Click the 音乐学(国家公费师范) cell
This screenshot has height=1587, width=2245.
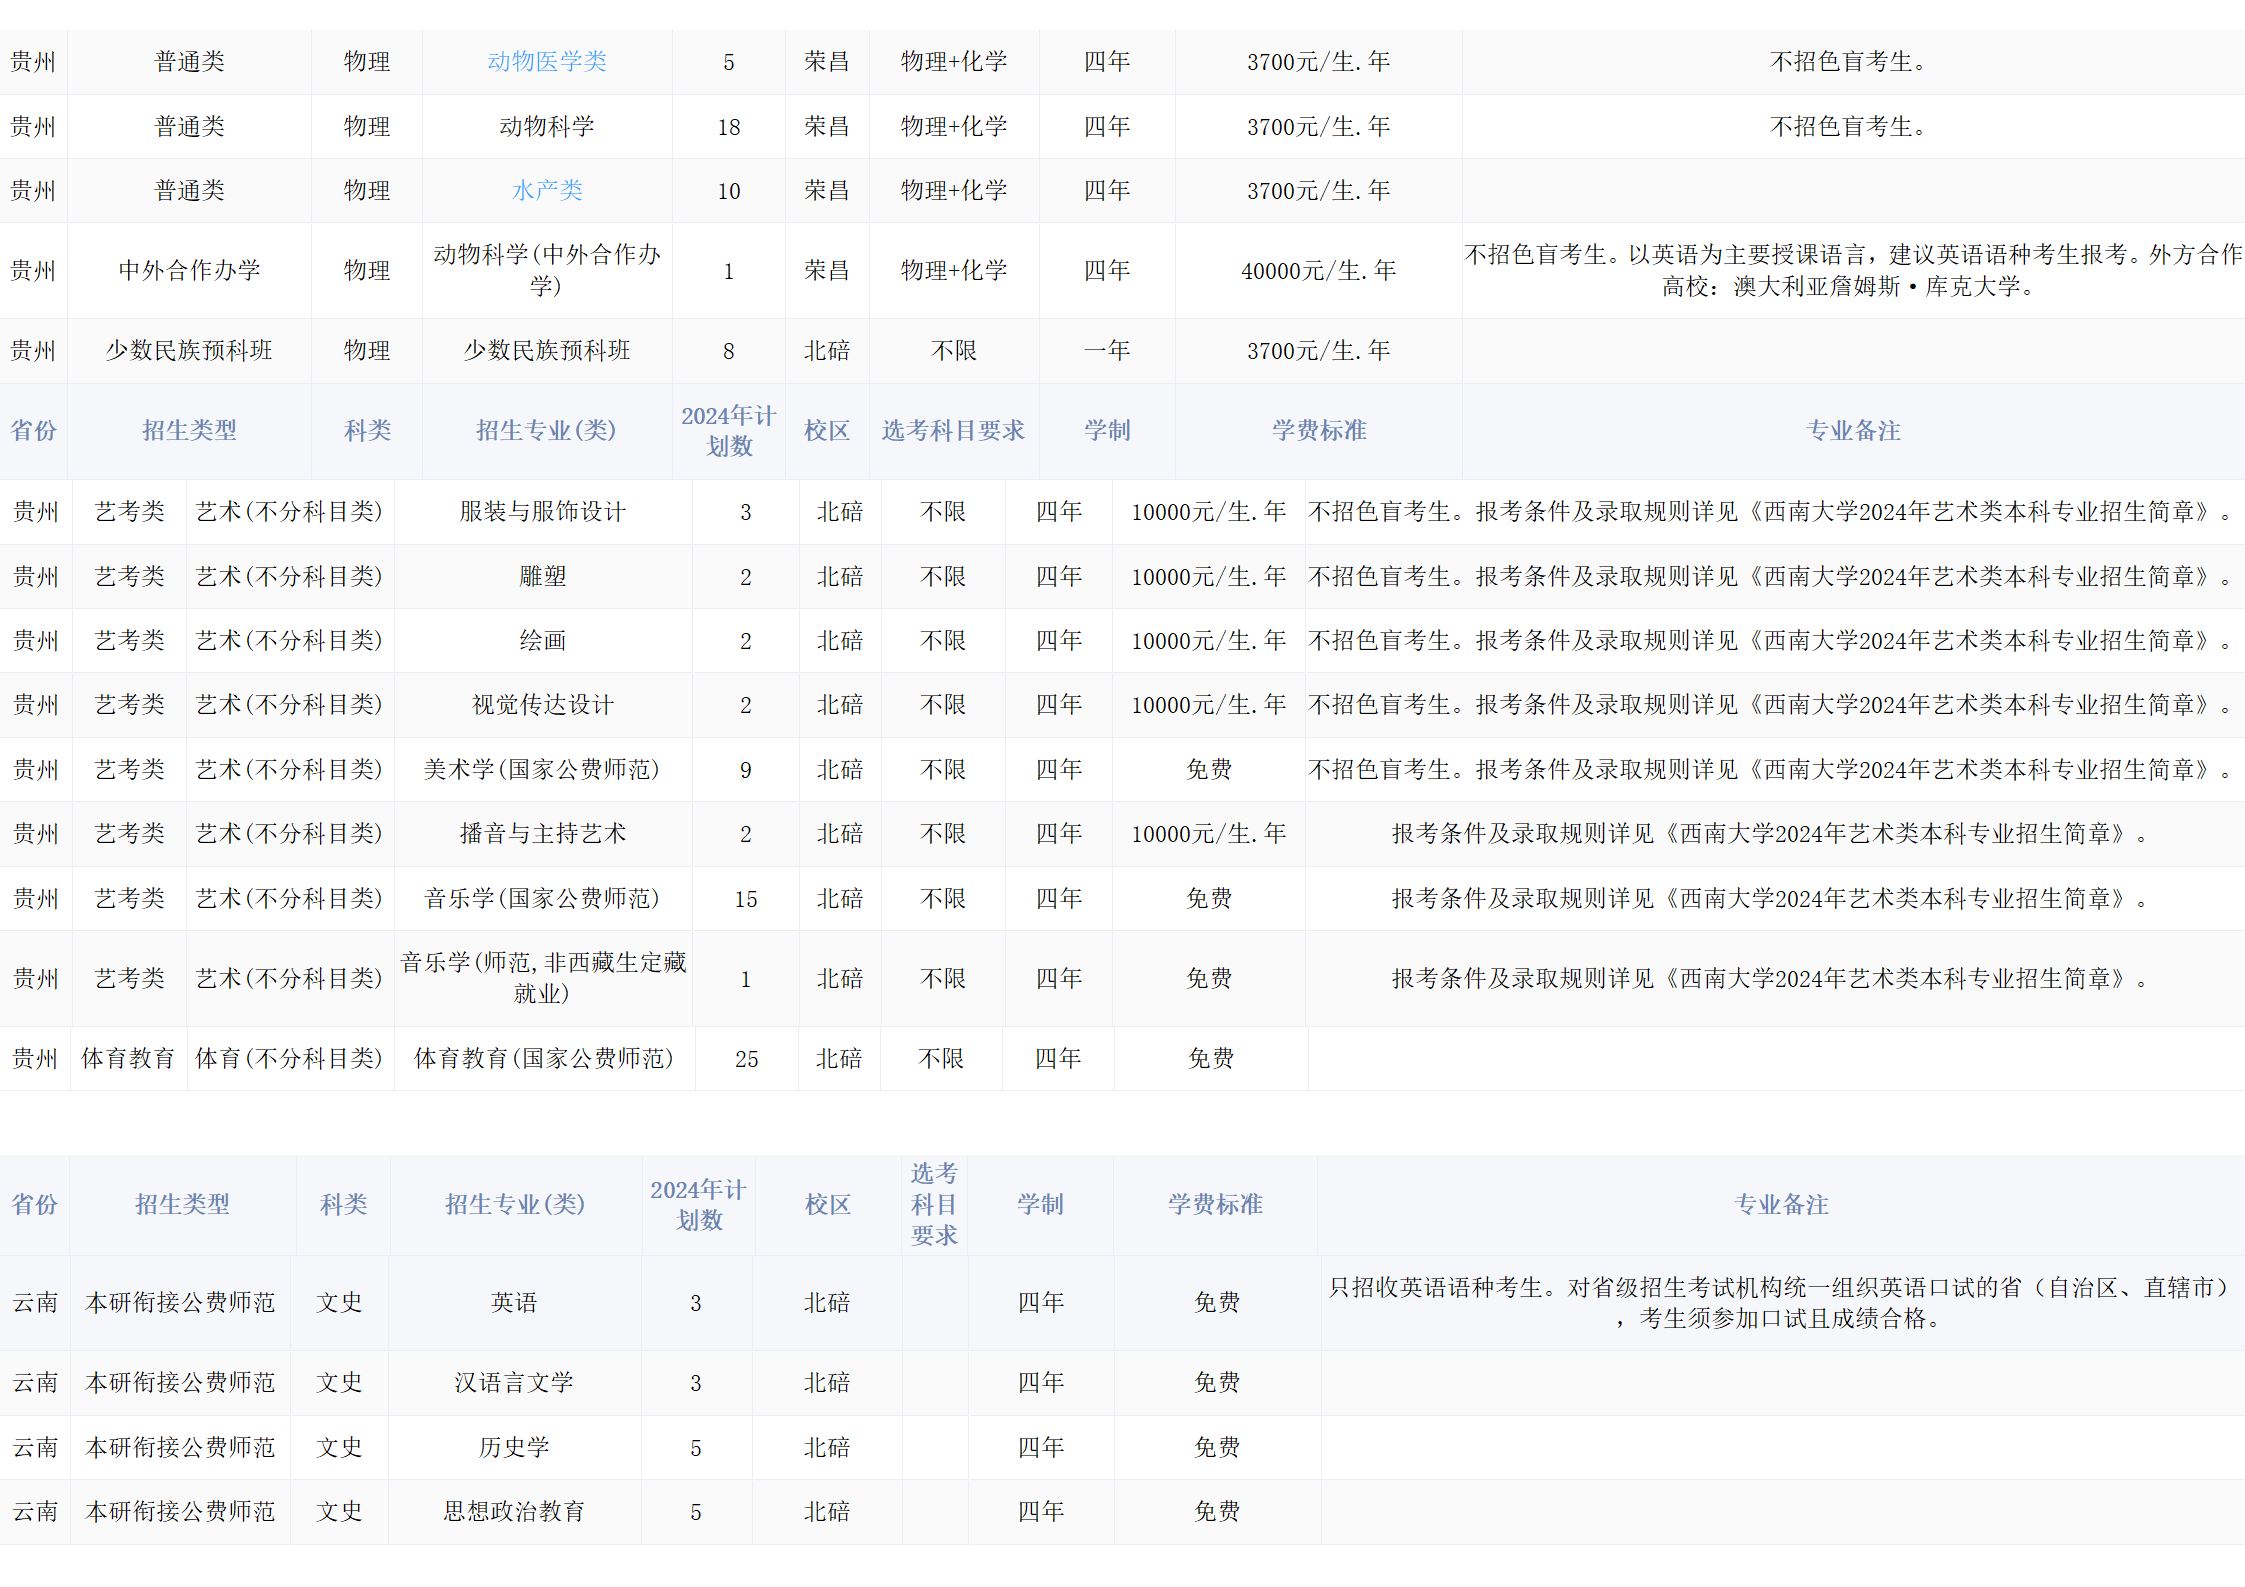click(542, 899)
